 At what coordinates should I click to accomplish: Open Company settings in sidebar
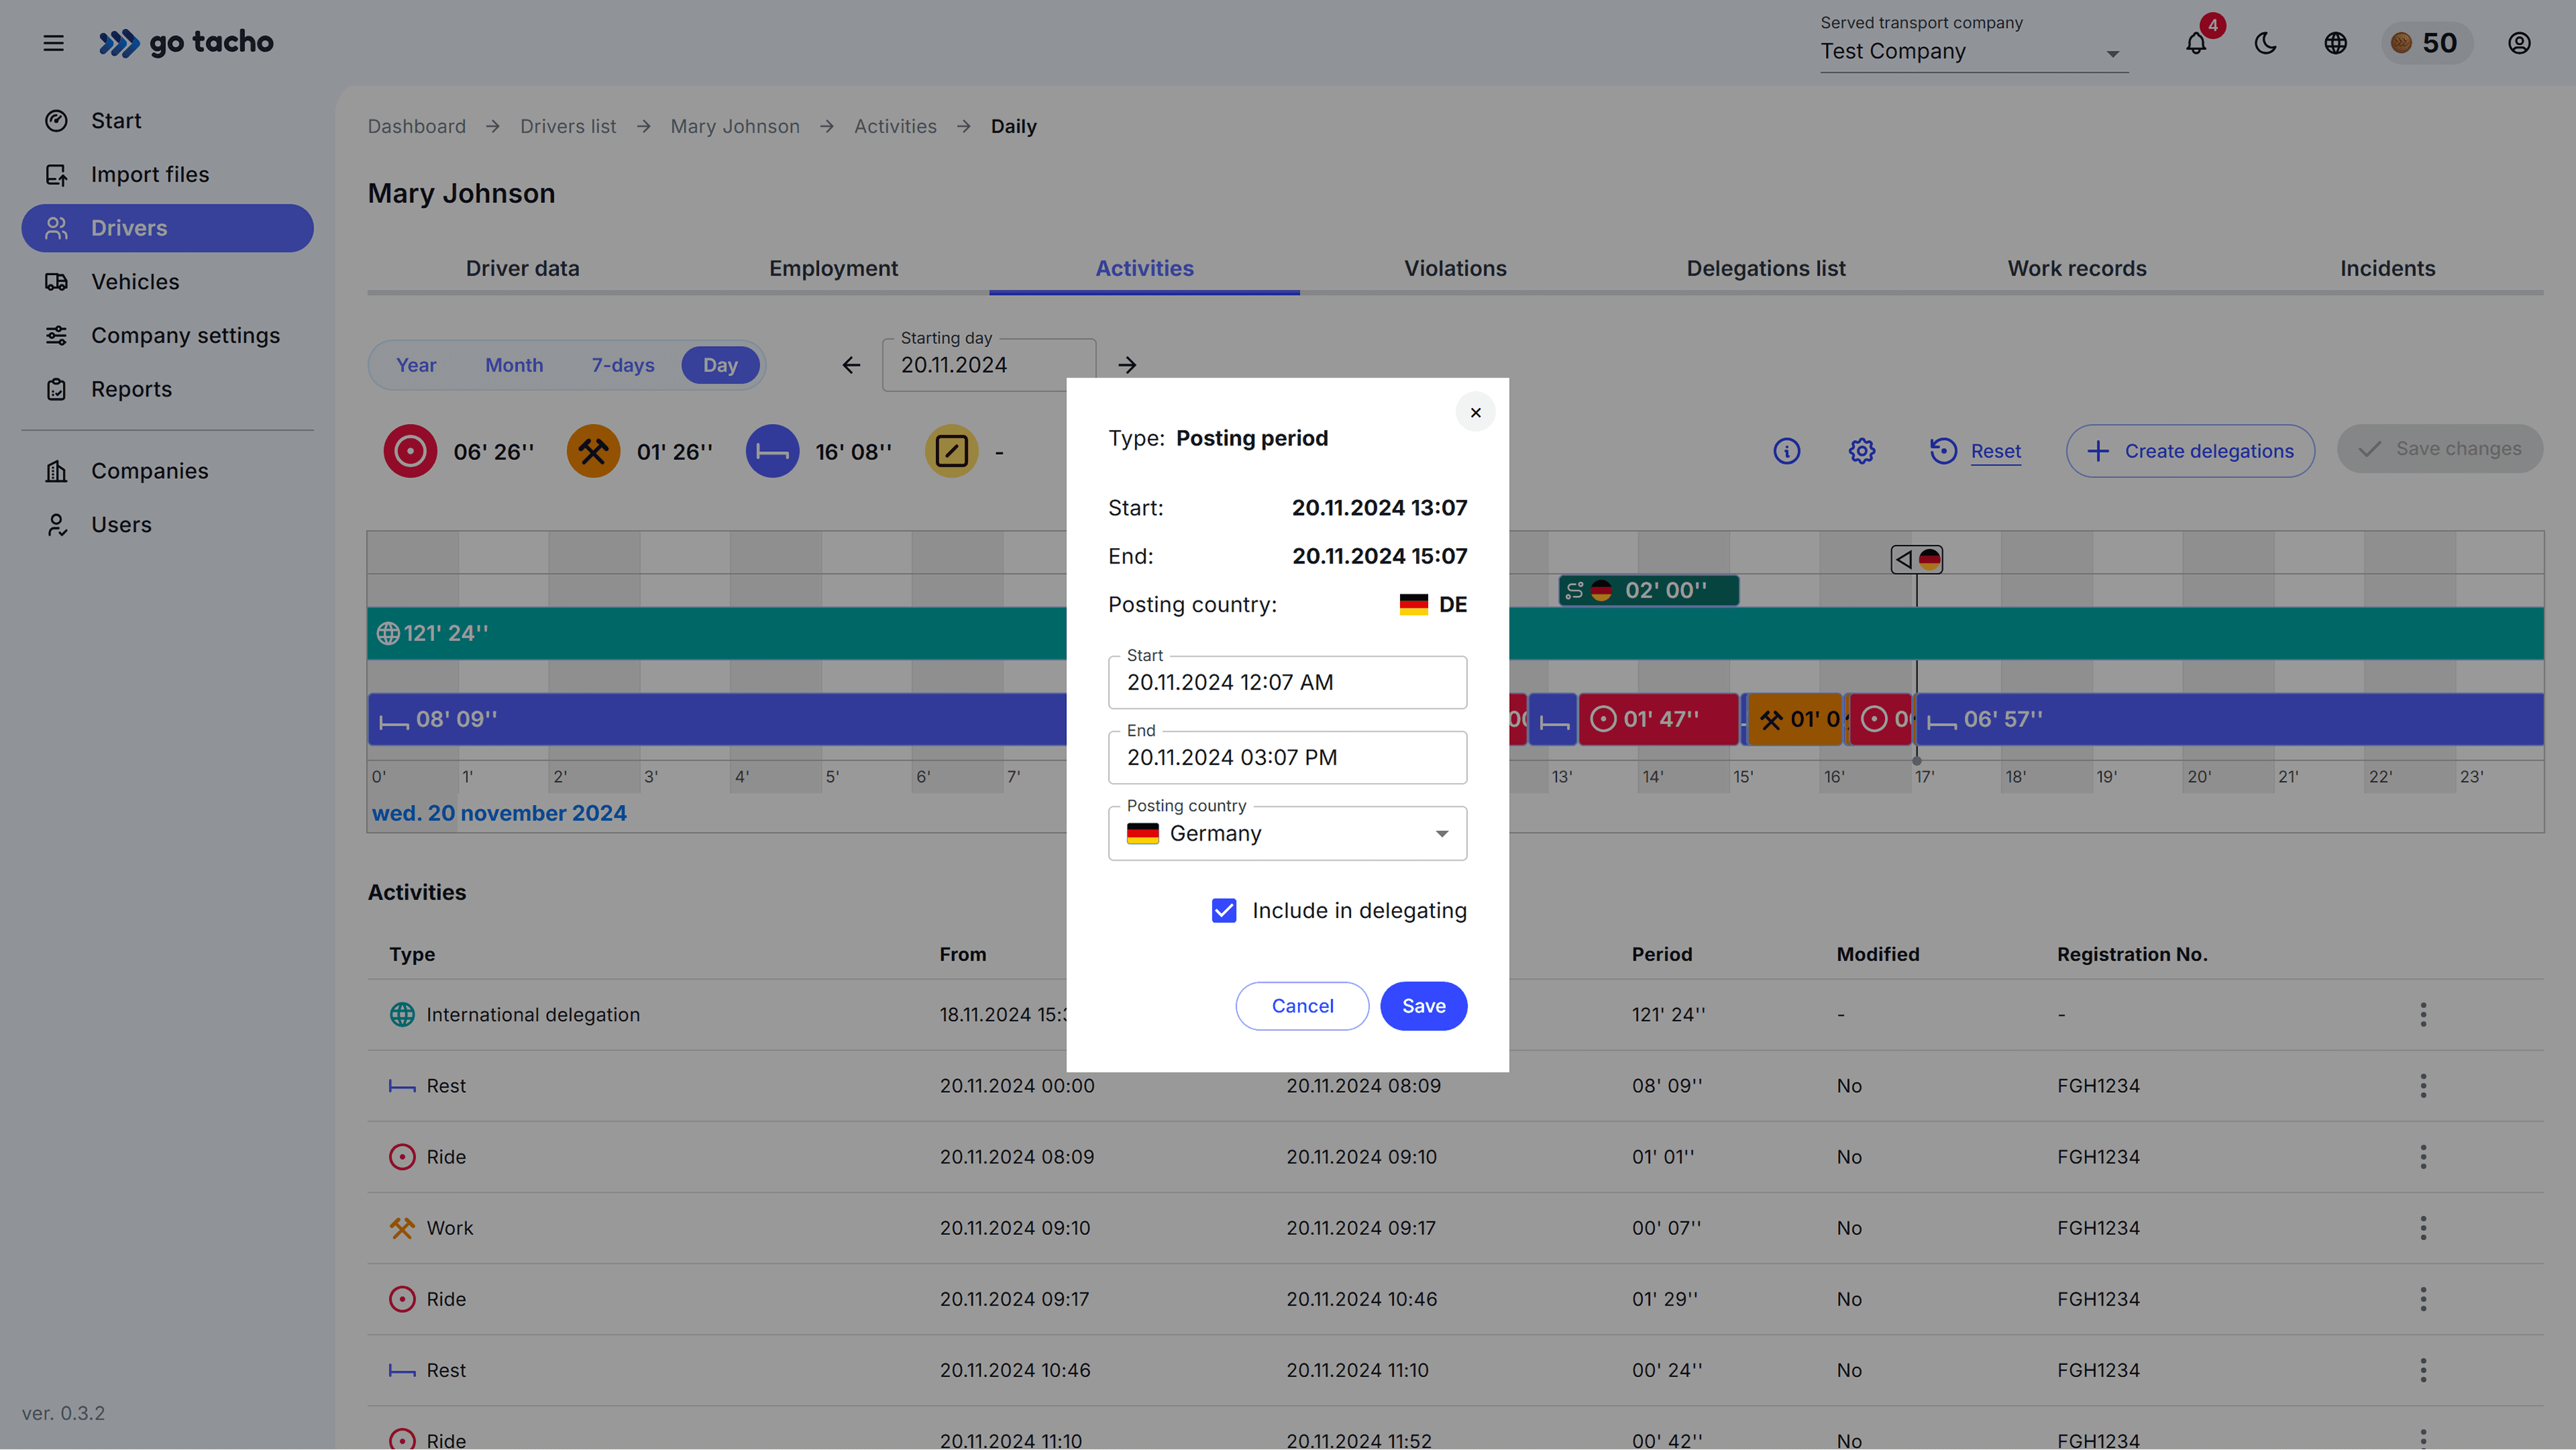point(168,336)
